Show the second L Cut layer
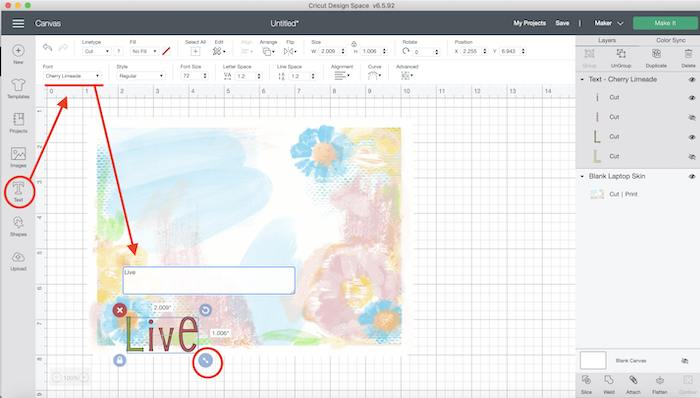The width and height of the screenshot is (700, 398). 692,157
